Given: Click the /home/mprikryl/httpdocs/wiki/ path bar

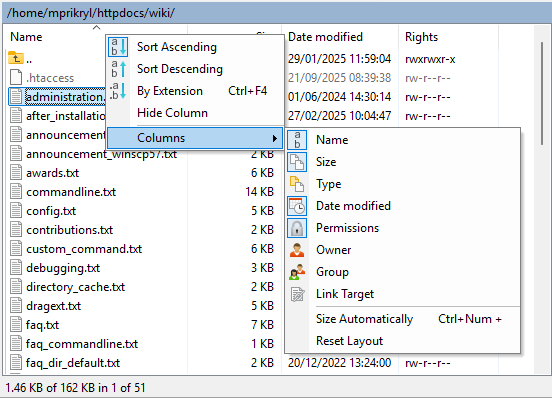Looking at the screenshot, I should 276,13.
